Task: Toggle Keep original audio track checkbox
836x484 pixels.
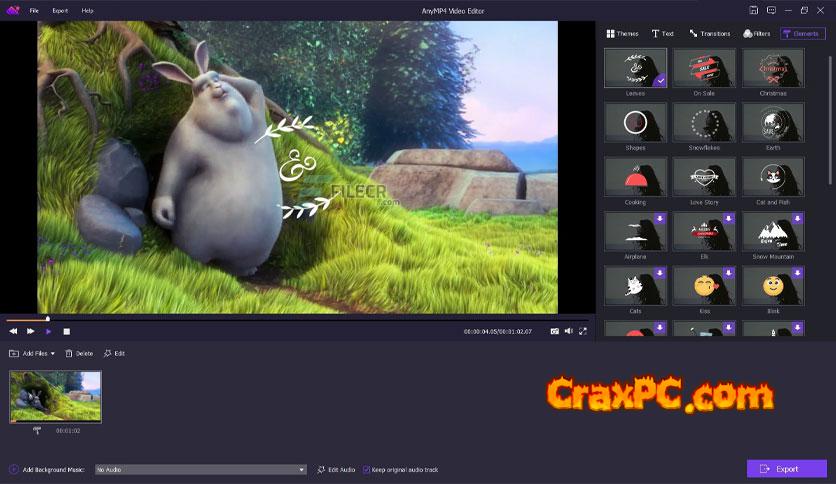Action: tap(366, 470)
